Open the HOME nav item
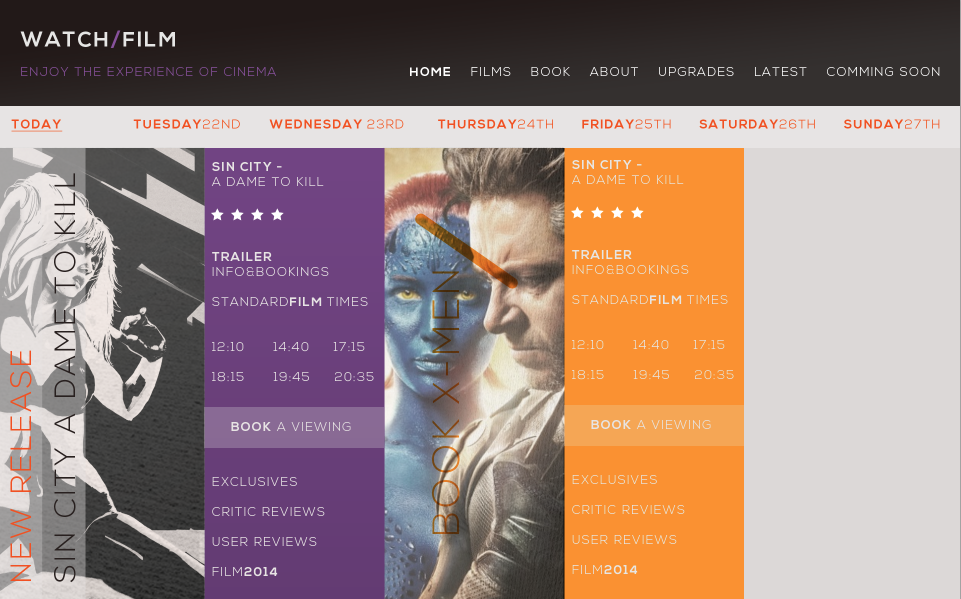 click(x=430, y=72)
